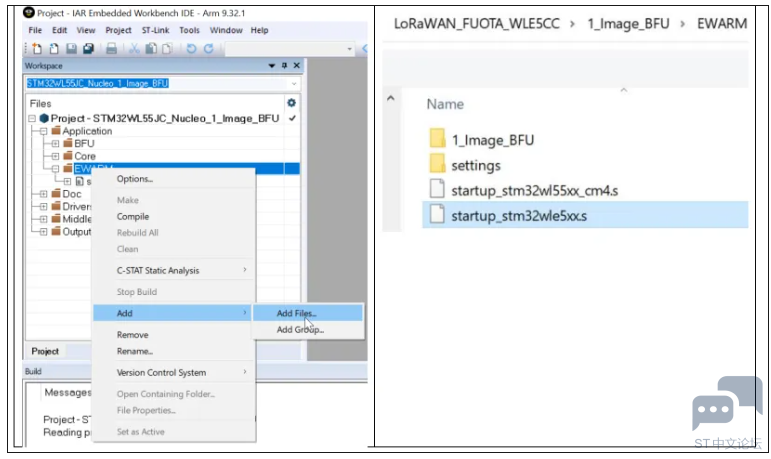Click the Application folder icon
The height and width of the screenshot is (459, 771).
click(56, 130)
